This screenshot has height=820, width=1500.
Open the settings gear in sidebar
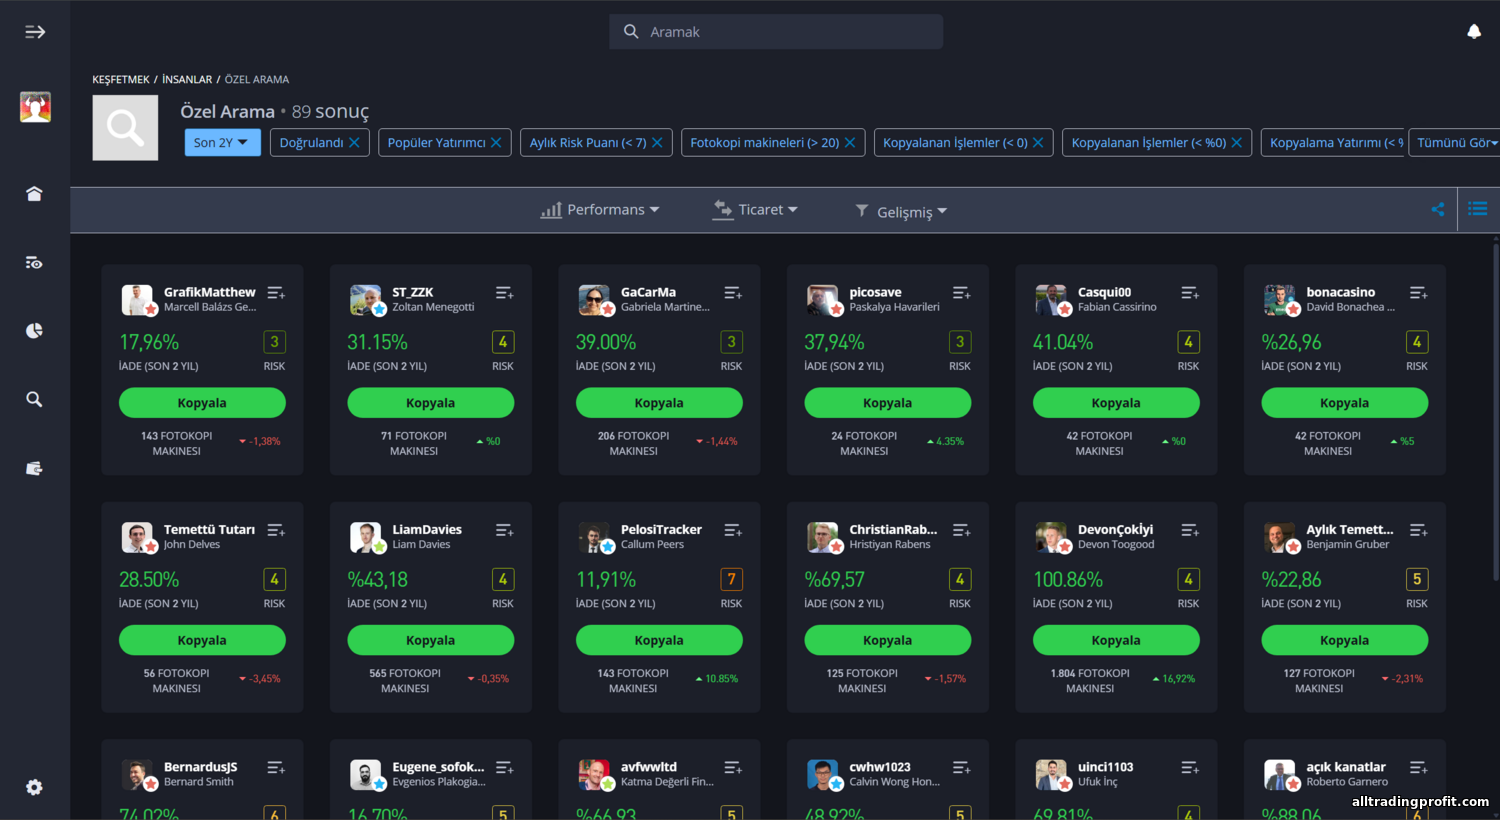[x=34, y=788]
